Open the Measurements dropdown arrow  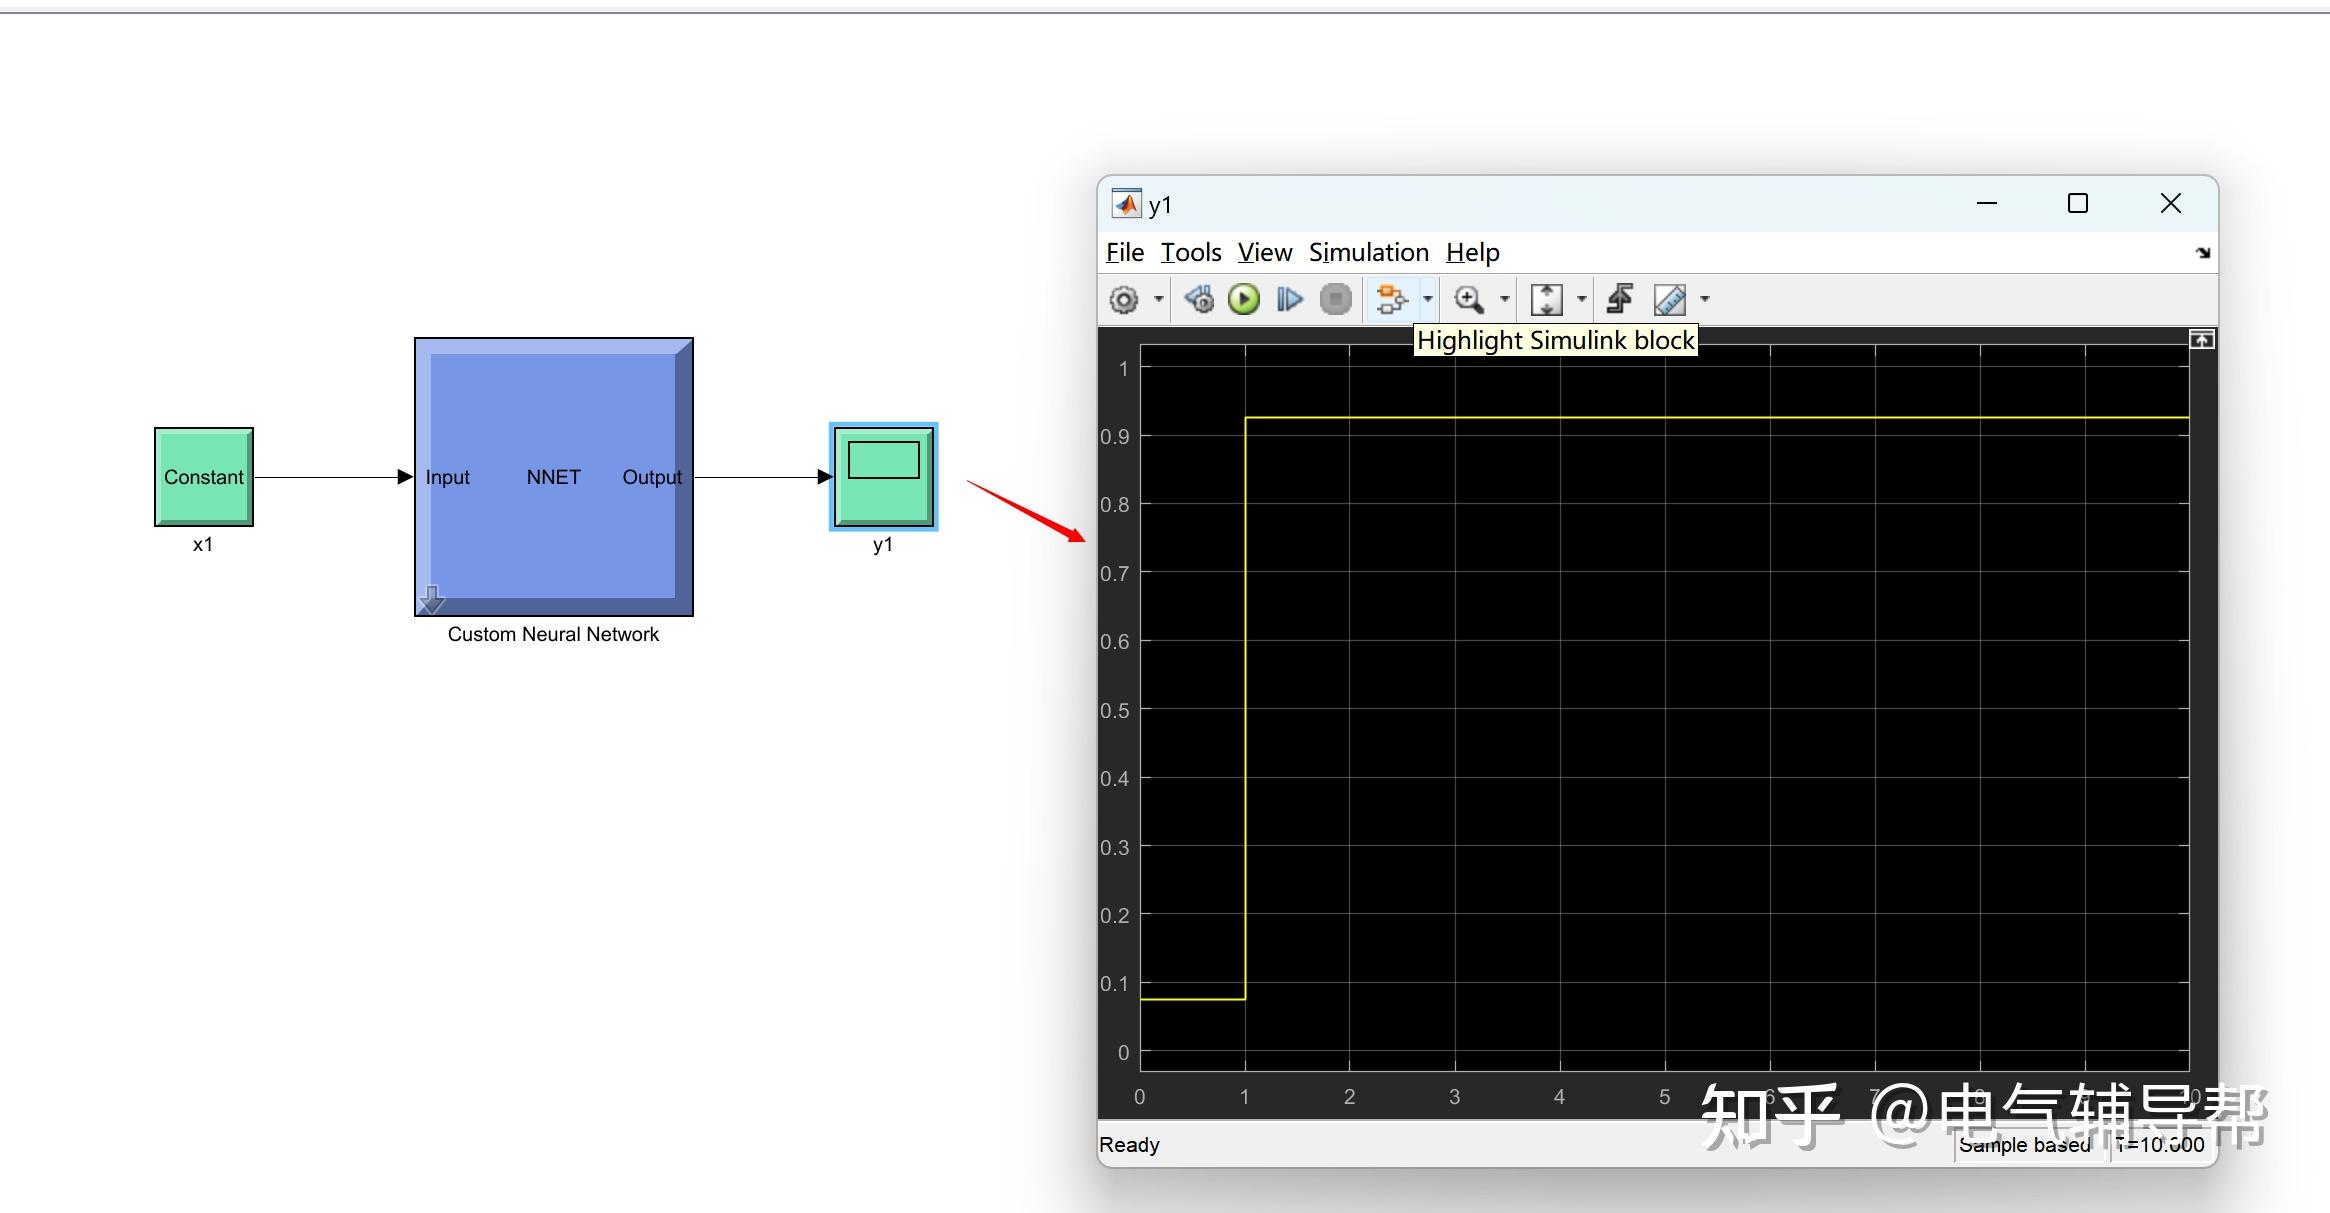(x=1705, y=299)
